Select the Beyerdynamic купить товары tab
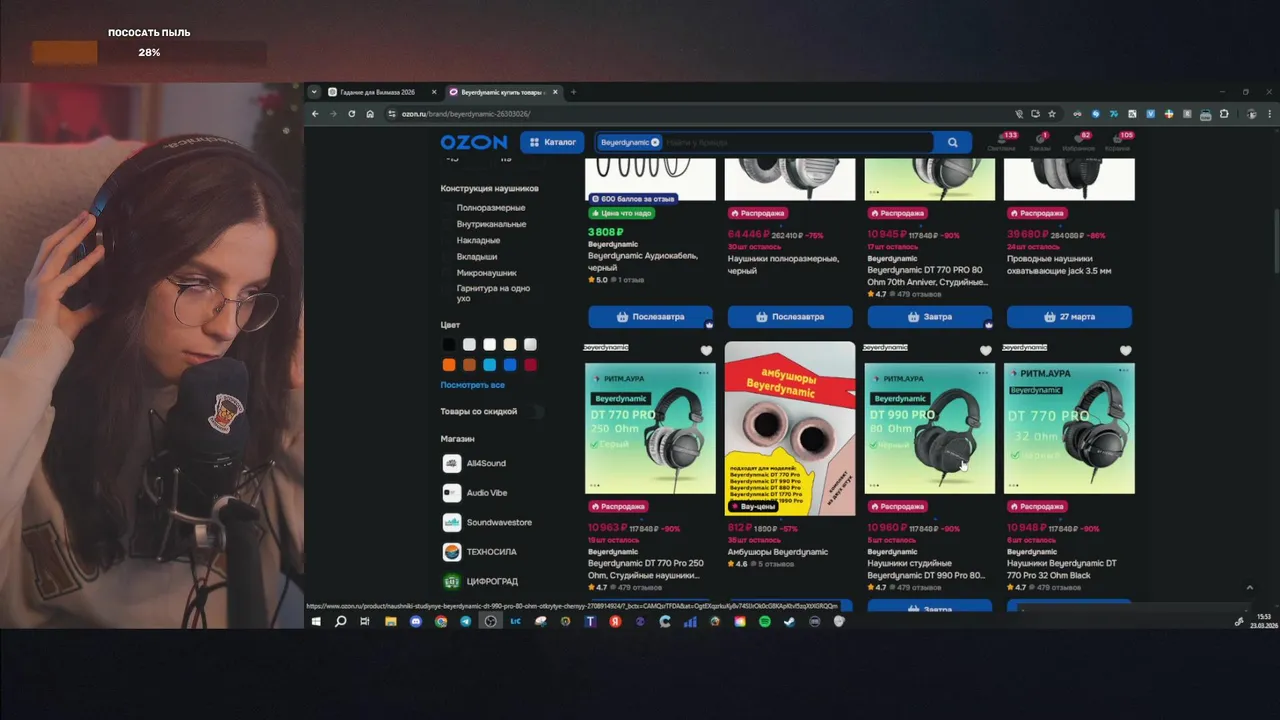The width and height of the screenshot is (1280, 720). (x=503, y=92)
